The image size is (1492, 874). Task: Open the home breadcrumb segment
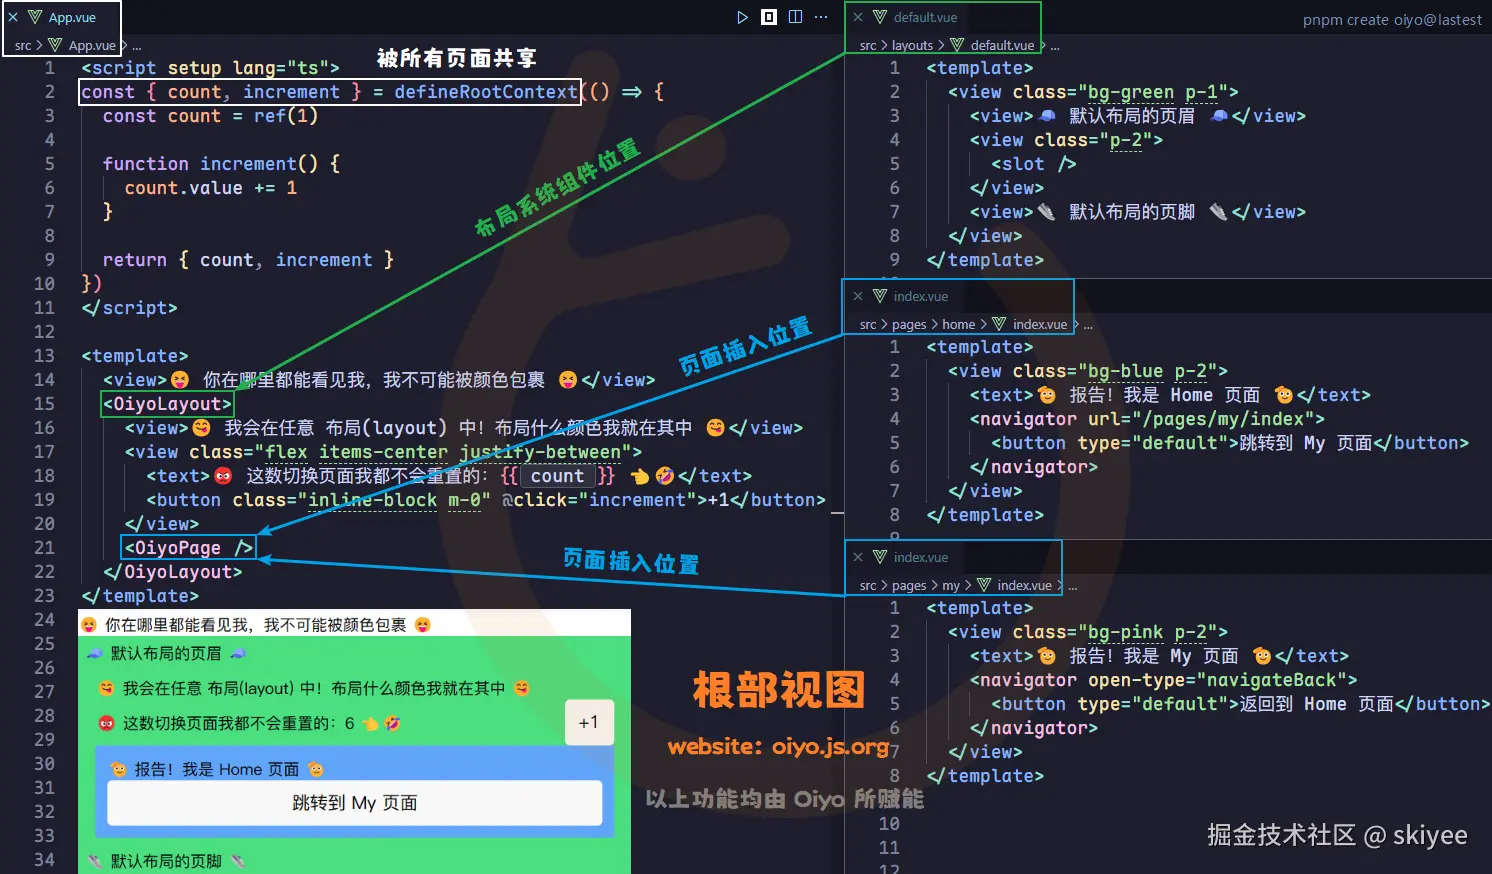(958, 324)
